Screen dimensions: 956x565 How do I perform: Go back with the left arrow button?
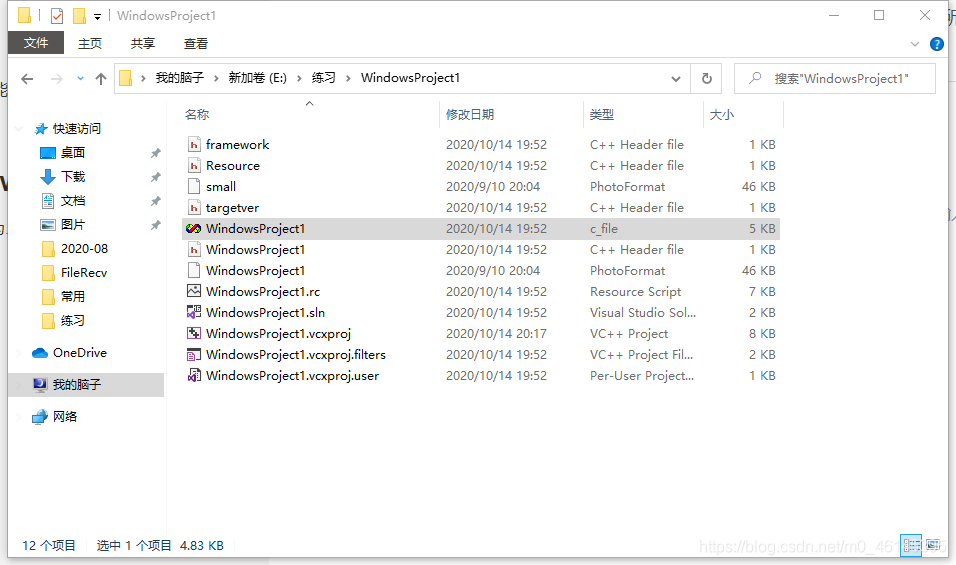[27, 79]
